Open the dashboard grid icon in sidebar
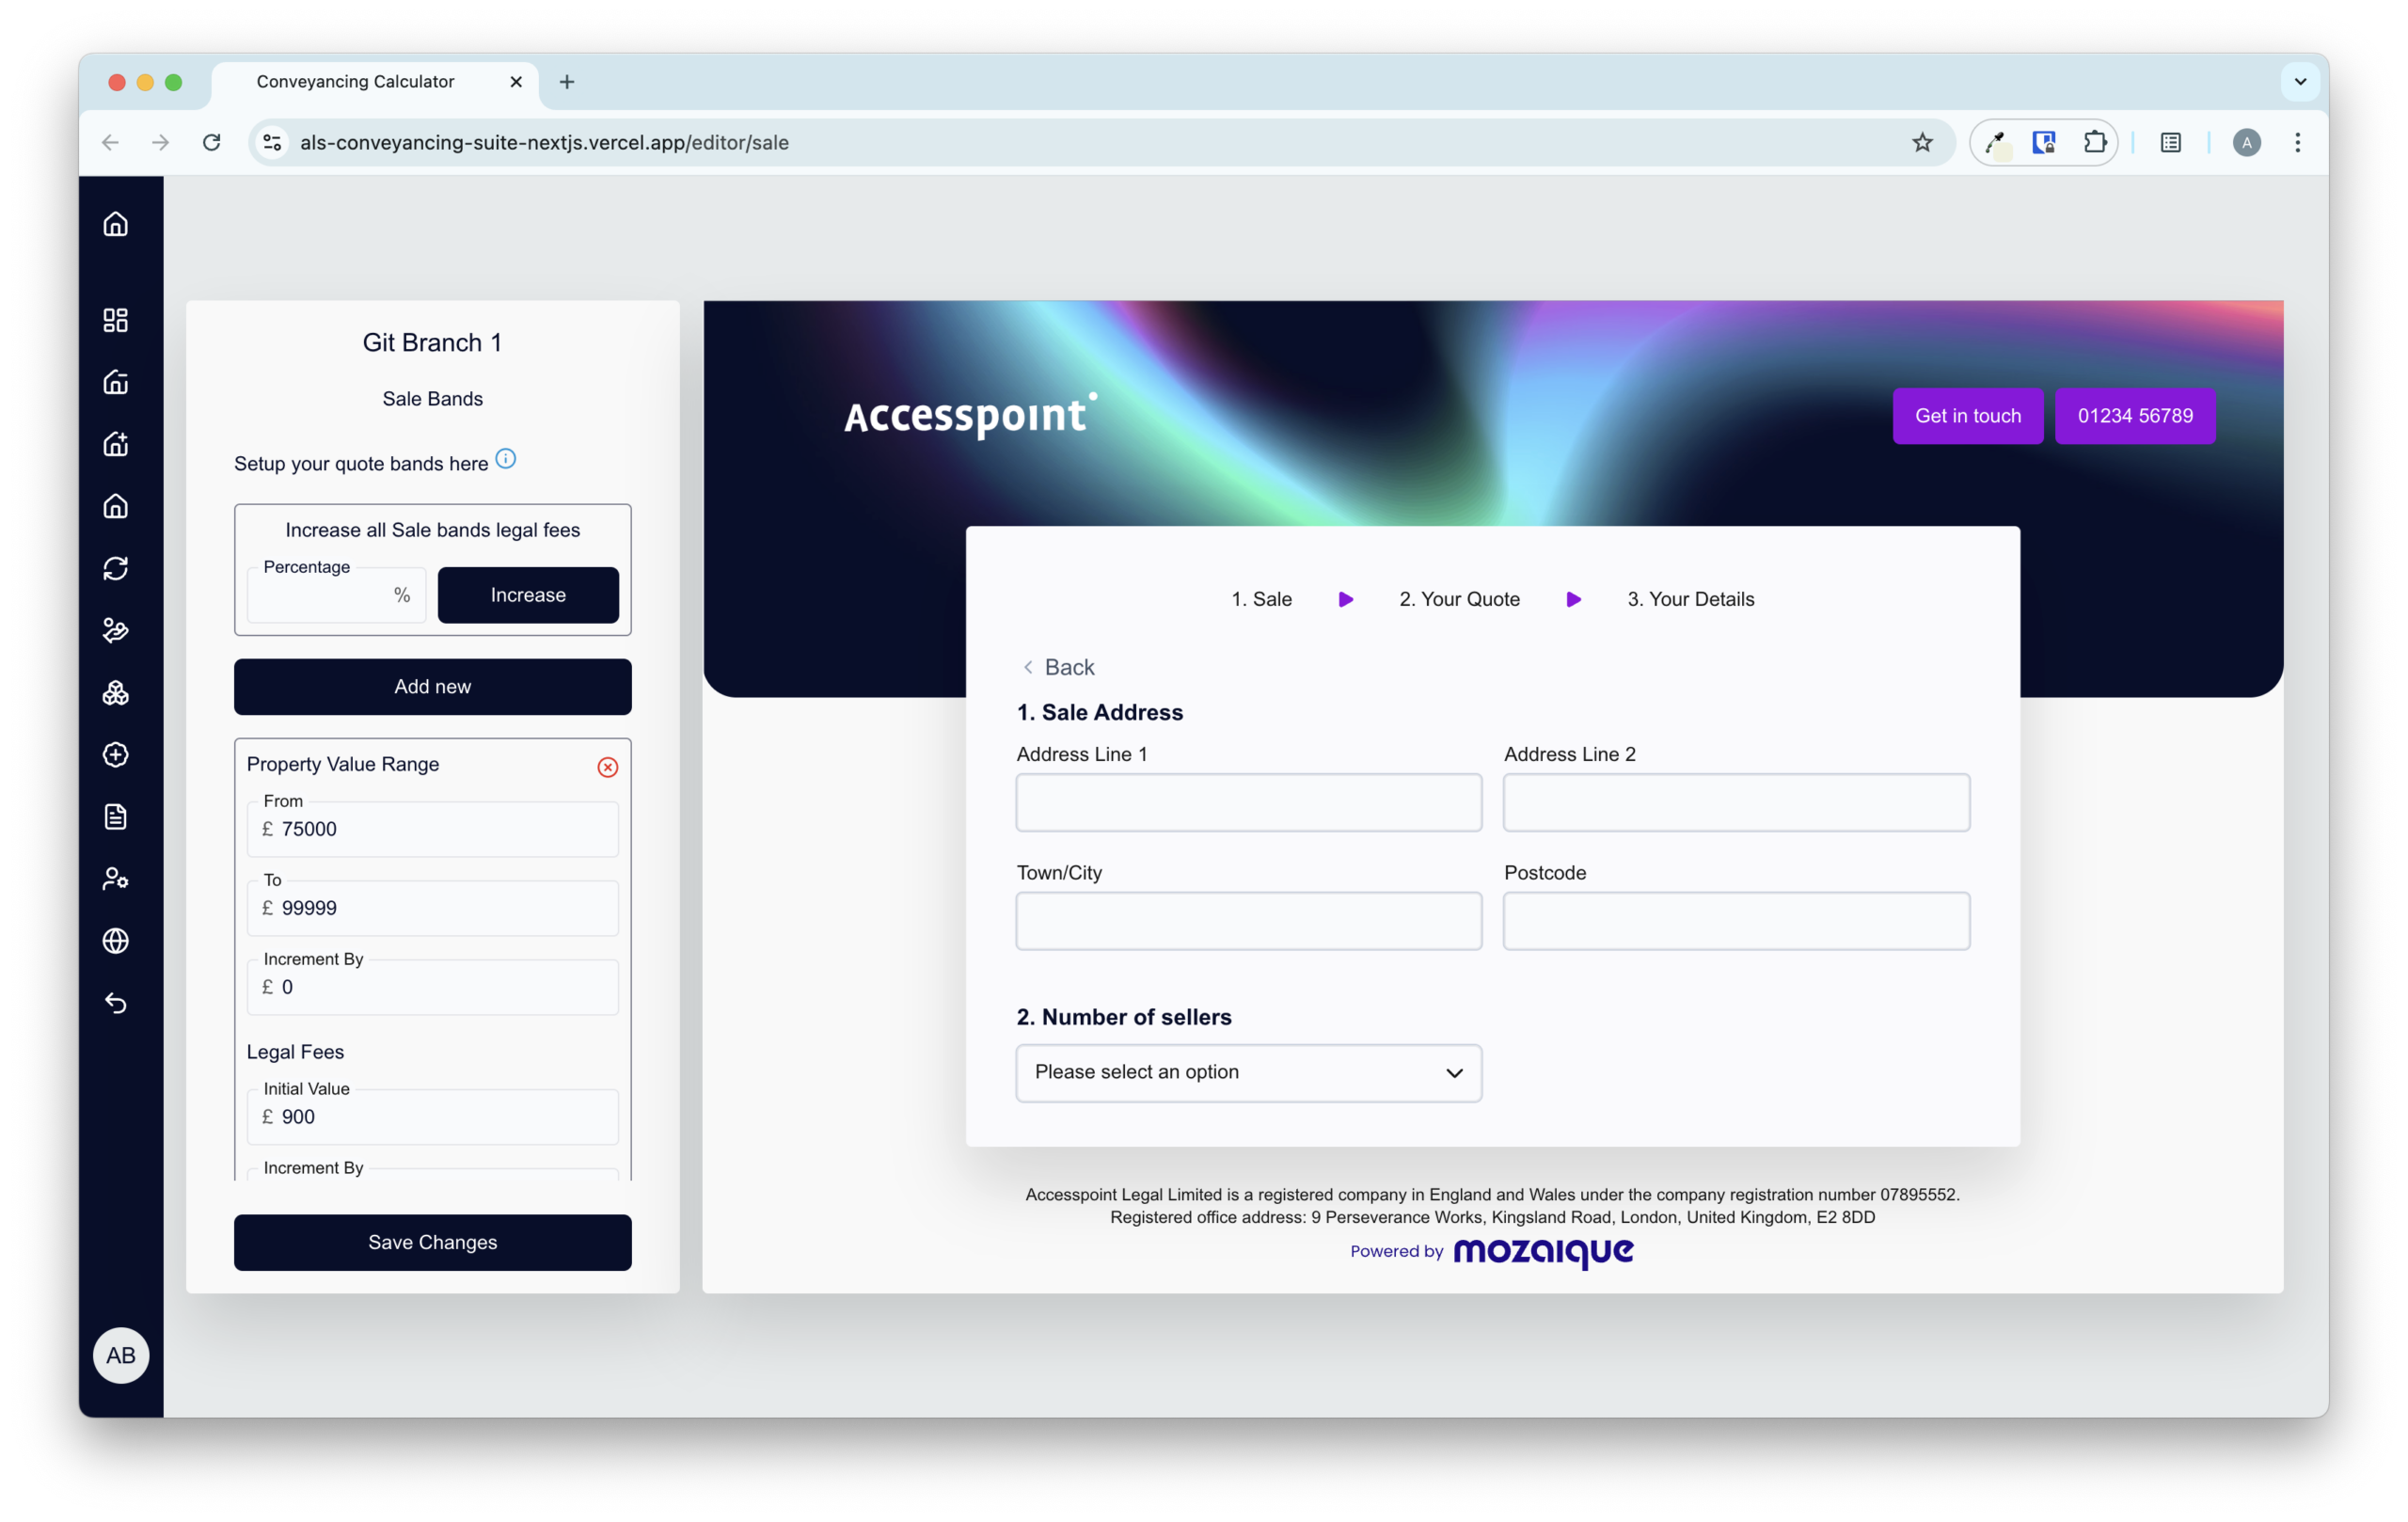This screenshot has height=1522, width=2408. coord(116,320)
